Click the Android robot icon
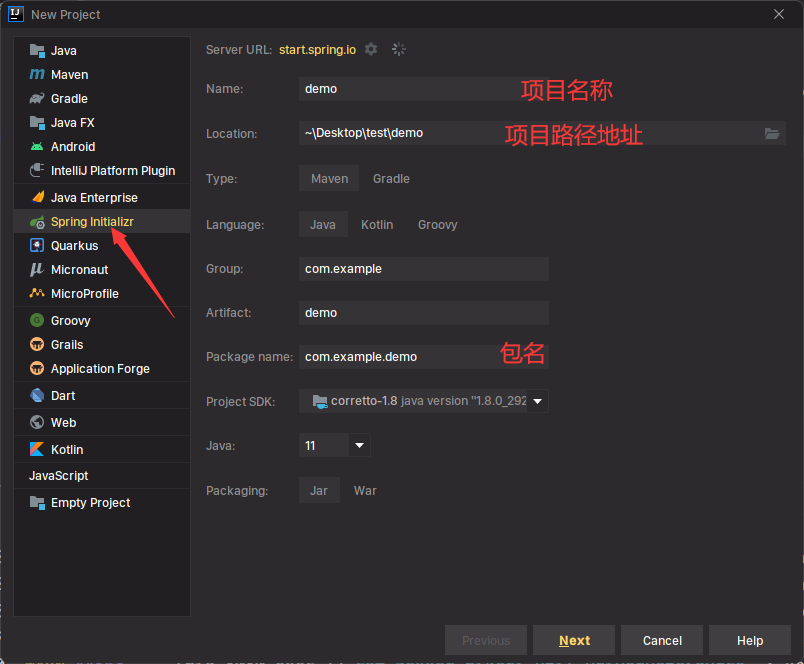 37,147
